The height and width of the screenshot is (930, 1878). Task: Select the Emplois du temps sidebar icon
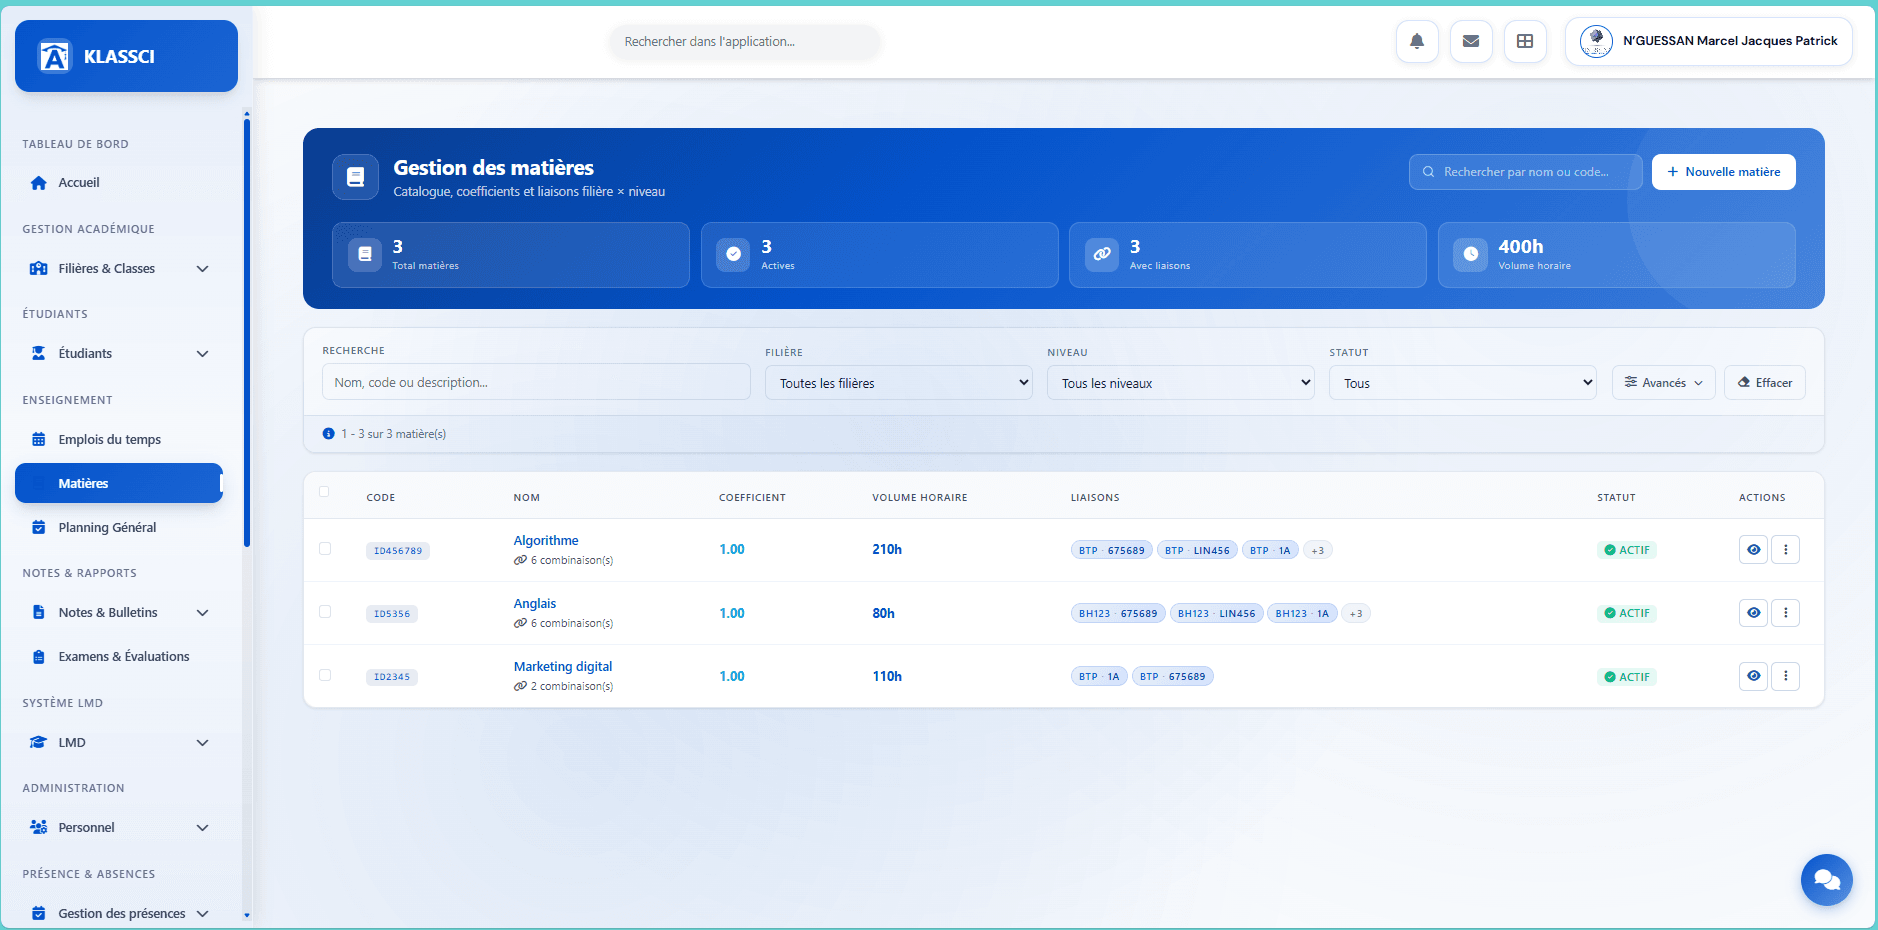click(38, 439)
